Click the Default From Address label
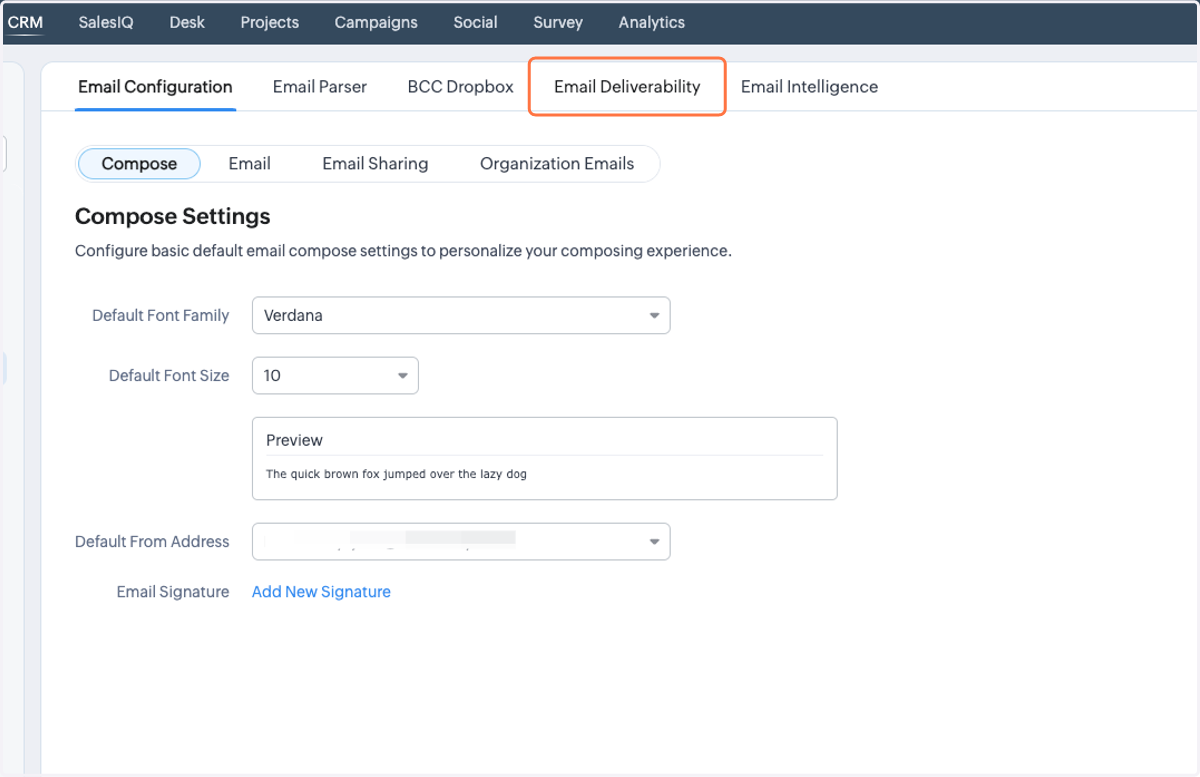 coord(152,541)
